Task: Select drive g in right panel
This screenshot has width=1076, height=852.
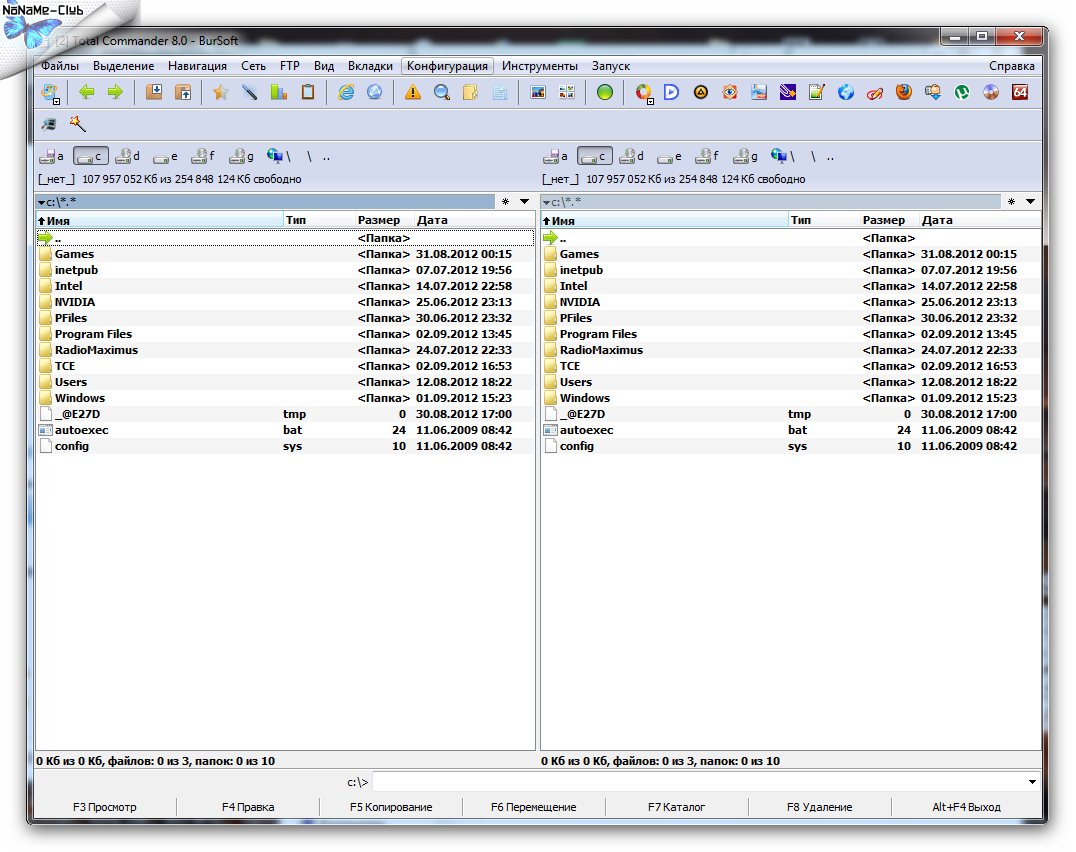Action: tap(745, 156)
